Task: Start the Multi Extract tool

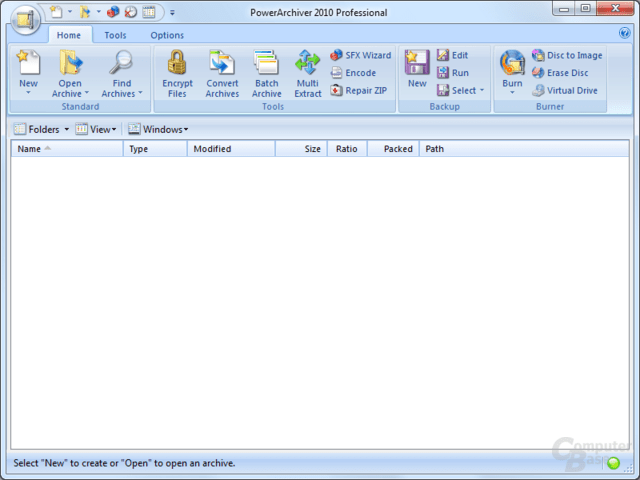Action: [x=308, y=73]
